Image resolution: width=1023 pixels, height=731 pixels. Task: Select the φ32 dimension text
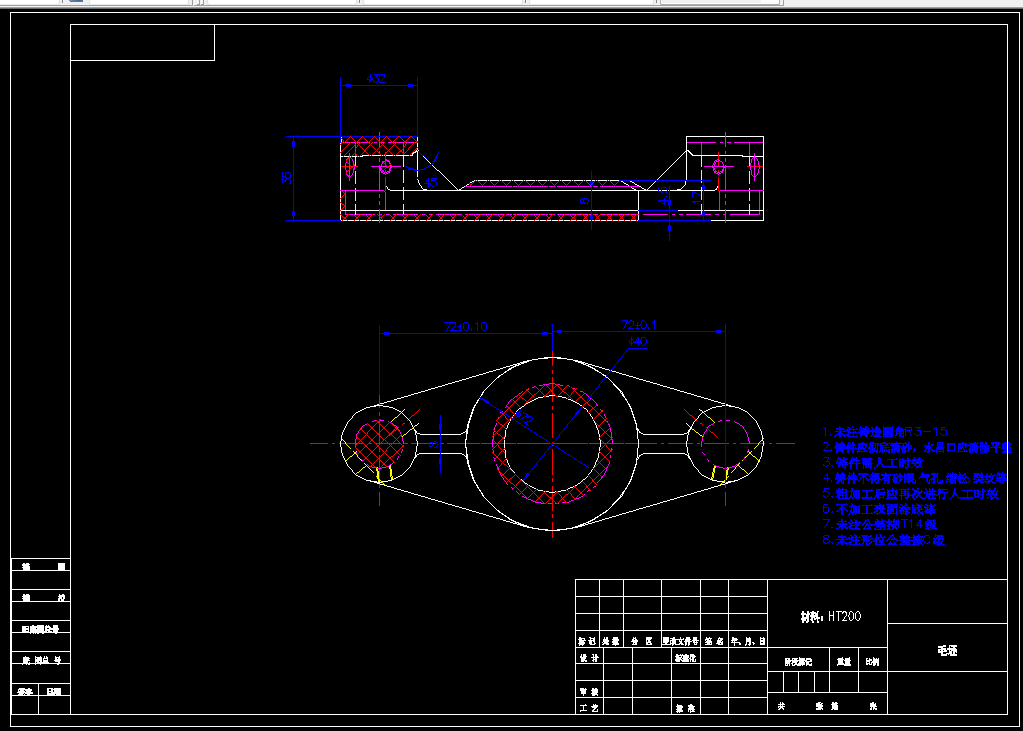[x=376, y=78]
